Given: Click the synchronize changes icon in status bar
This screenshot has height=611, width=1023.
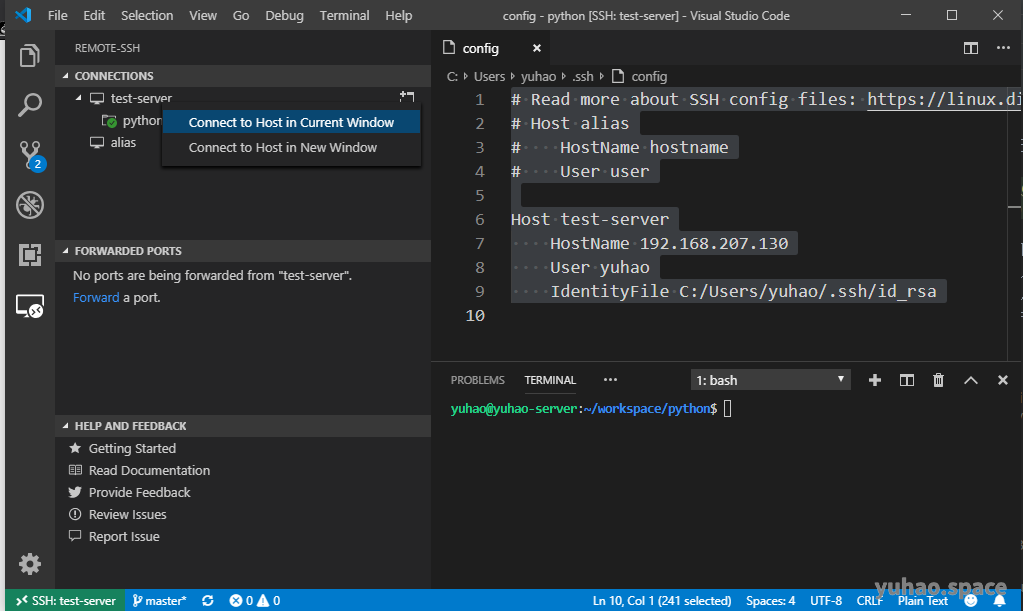Looking at the screenshot, I should click(207, 601).
